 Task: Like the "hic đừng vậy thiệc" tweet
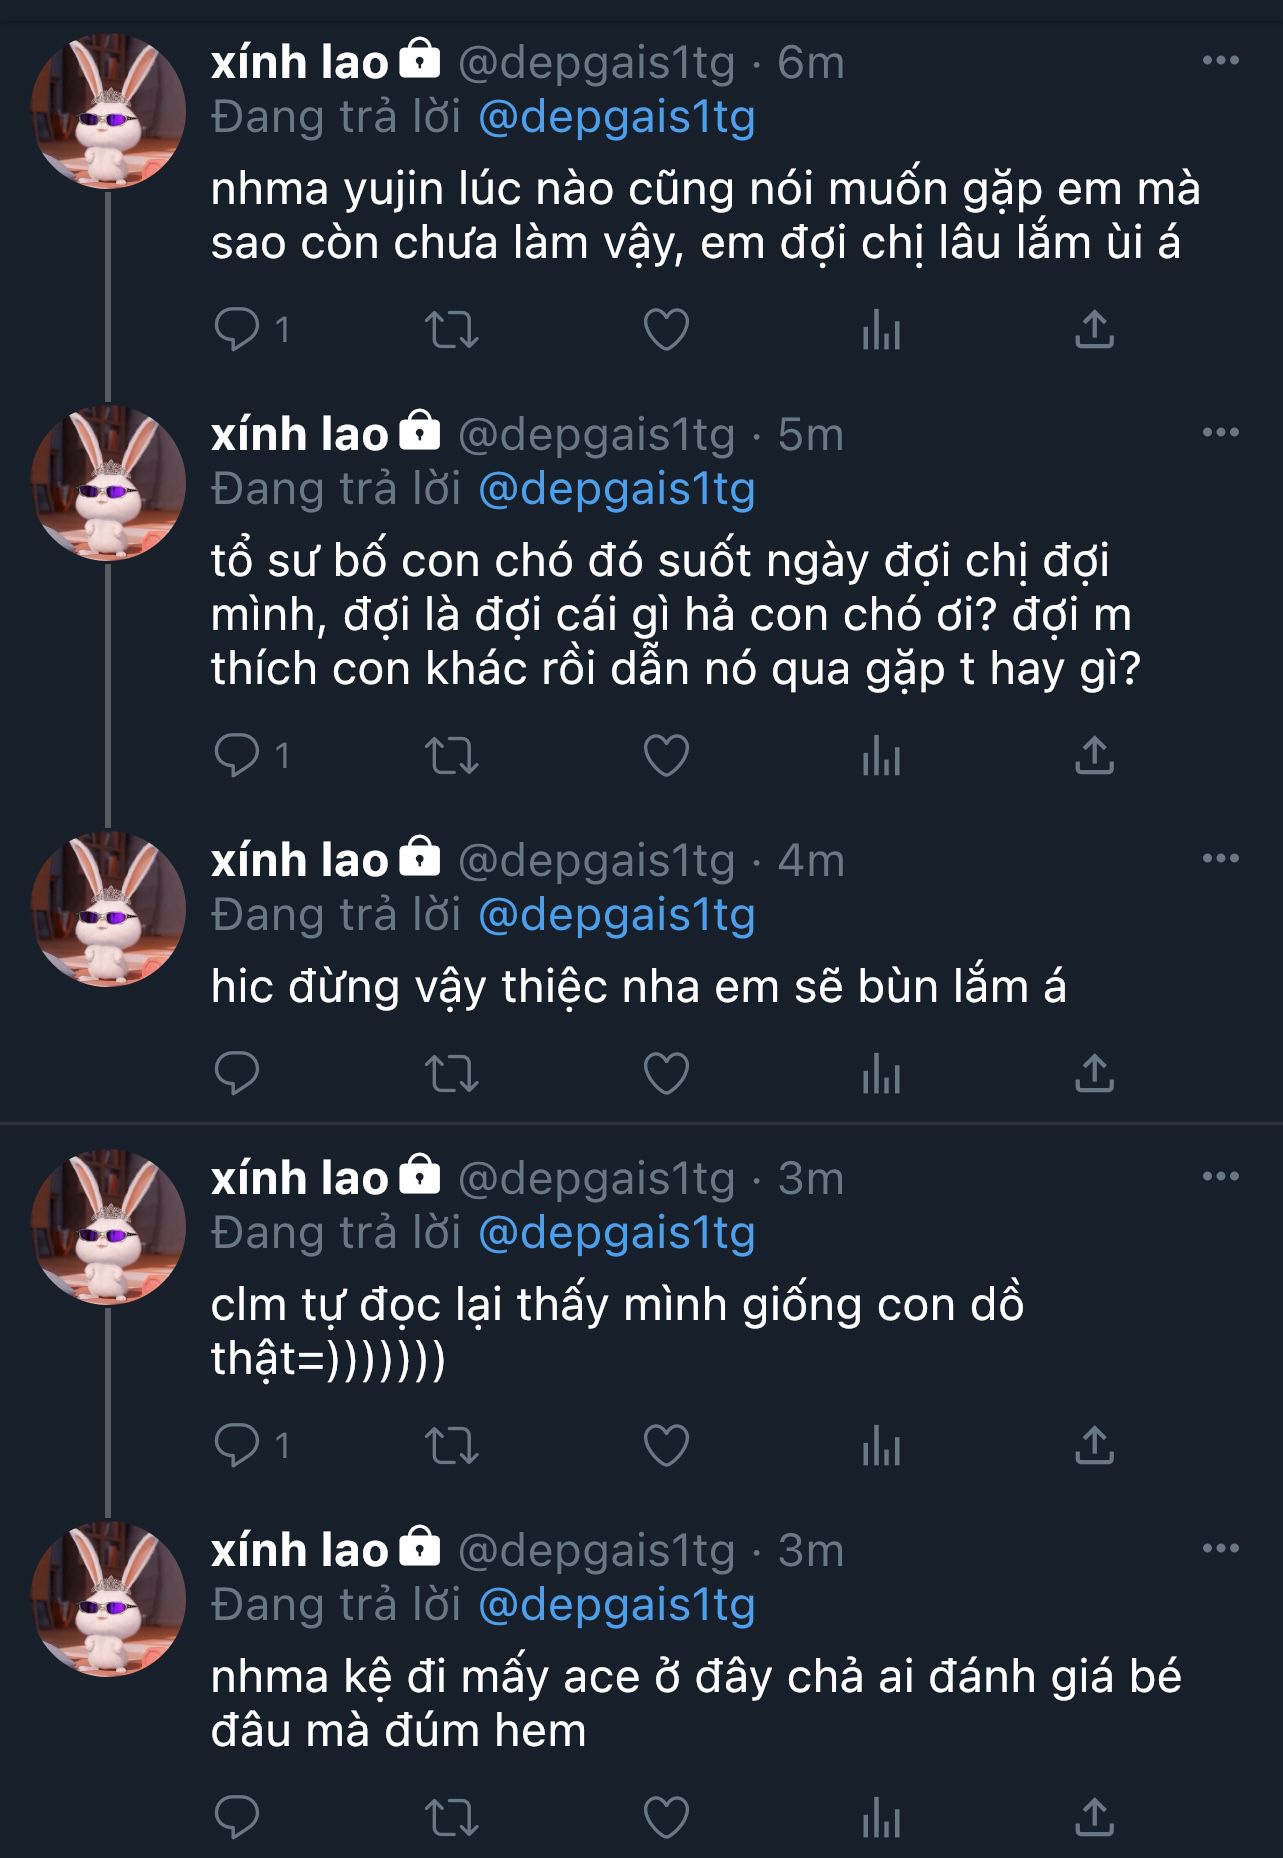[x=666, y=1073]
